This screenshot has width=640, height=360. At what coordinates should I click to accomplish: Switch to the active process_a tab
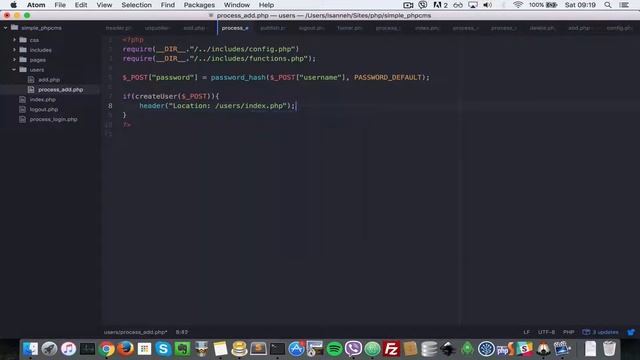click(x=235, y=28)
